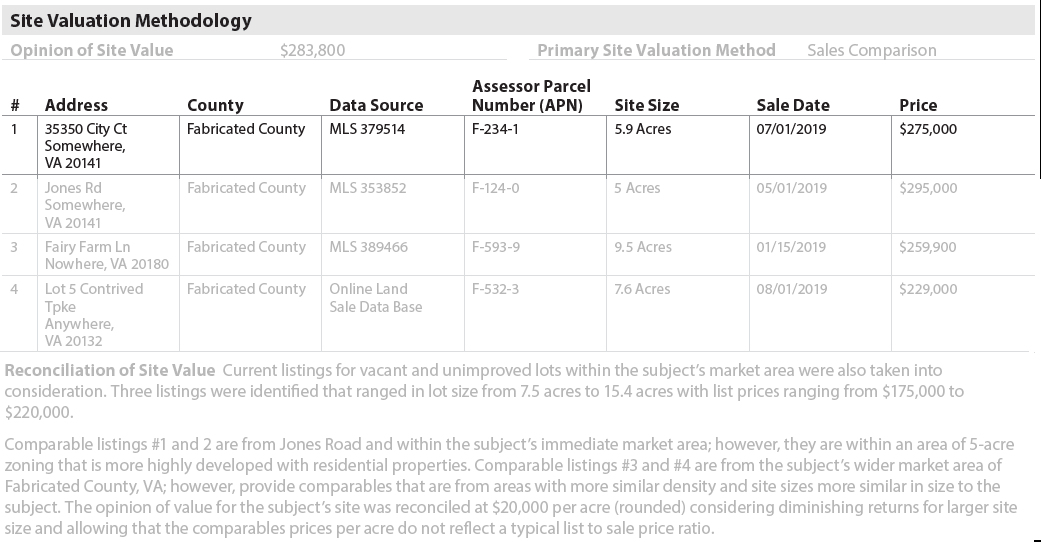Click the Sale Date column header
Viewport: 1041px width, 542px height.
[x=793, y=105]
